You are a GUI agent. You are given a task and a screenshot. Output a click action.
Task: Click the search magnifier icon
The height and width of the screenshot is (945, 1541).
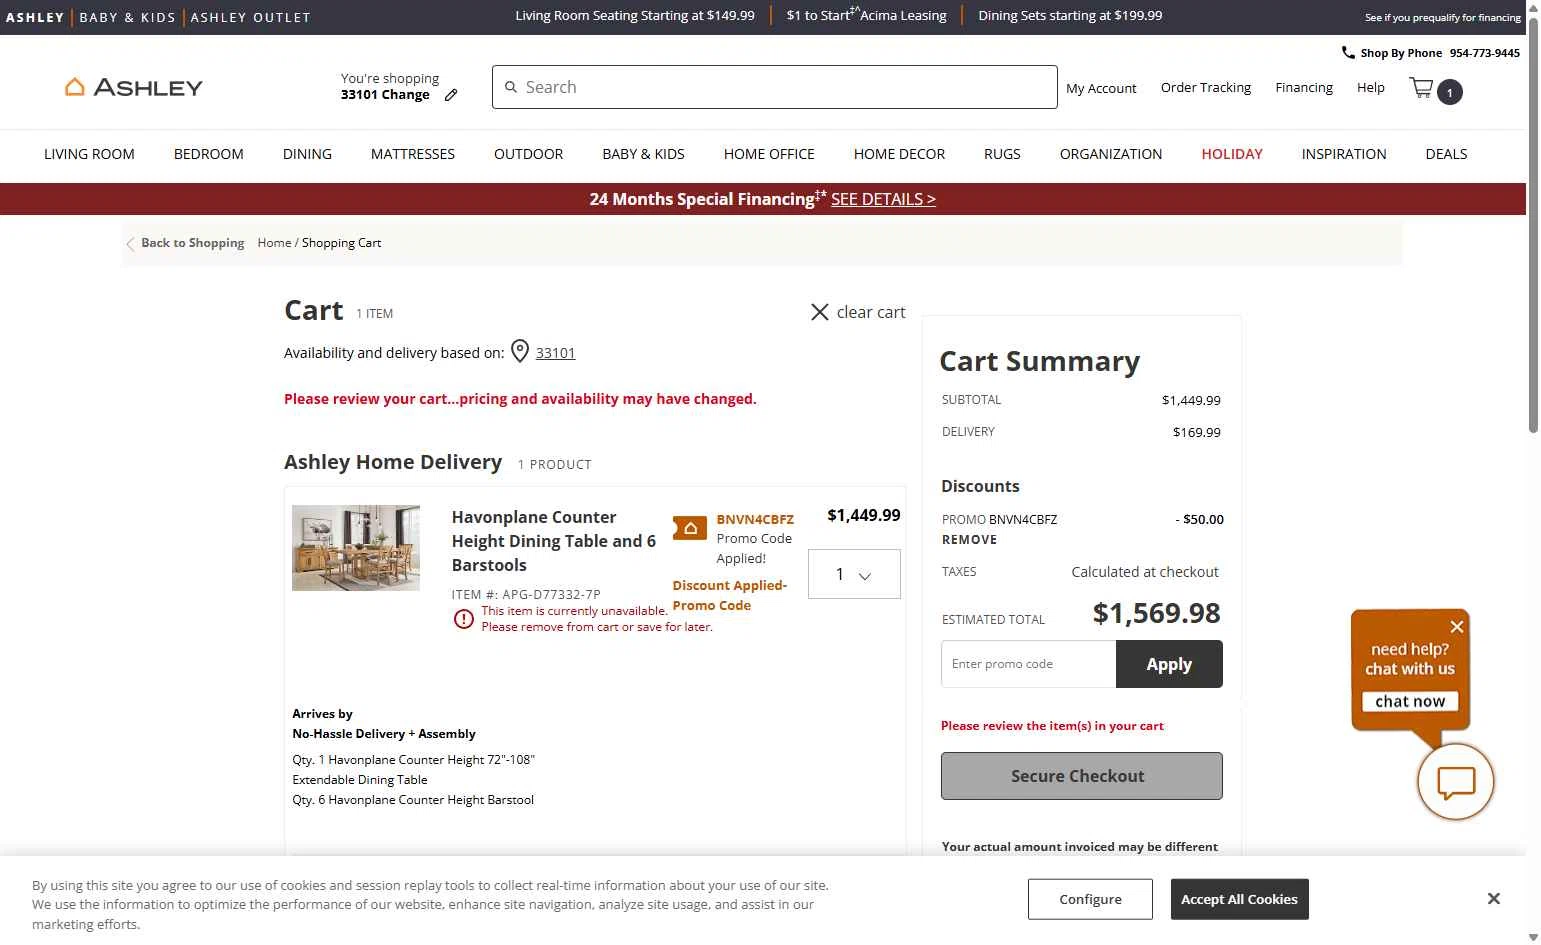[x=511, y=87]
